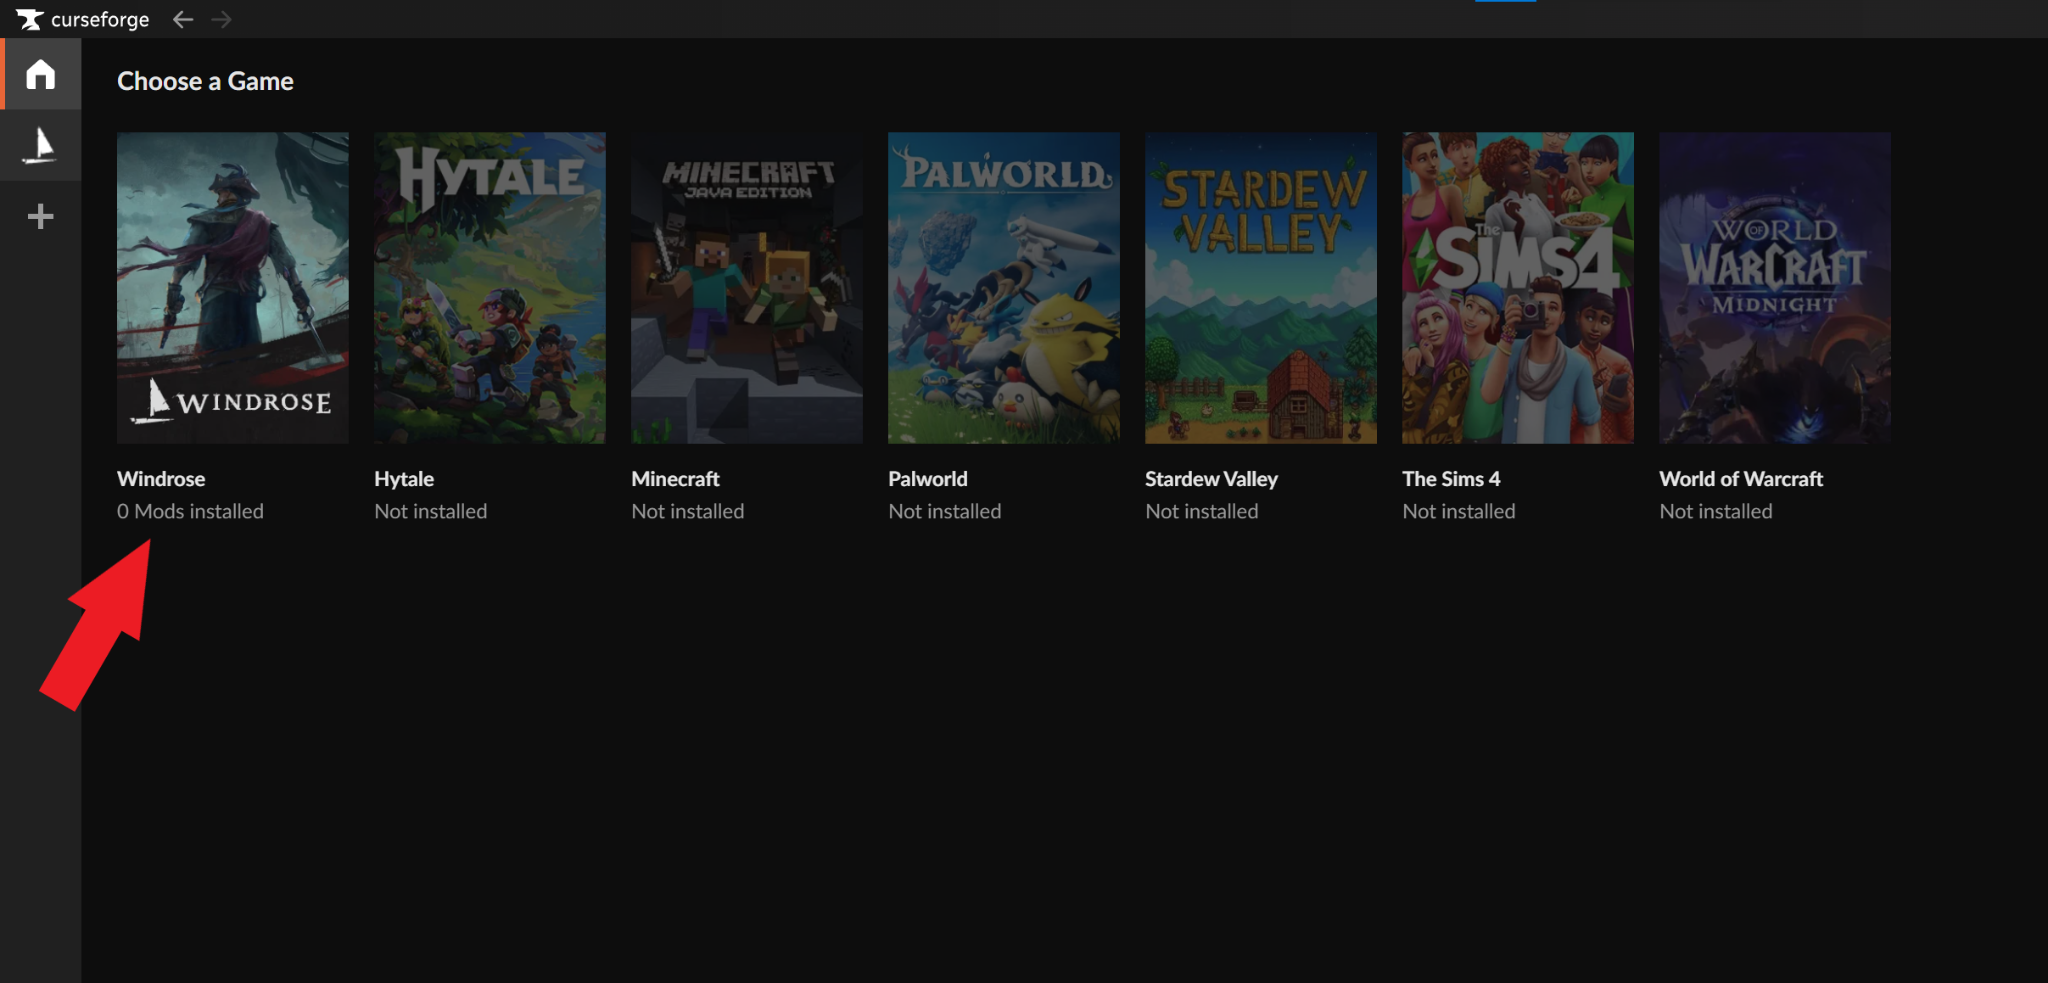Click the Hytale game title
This screenshot has height=983, width=2048.
(404, 479)
